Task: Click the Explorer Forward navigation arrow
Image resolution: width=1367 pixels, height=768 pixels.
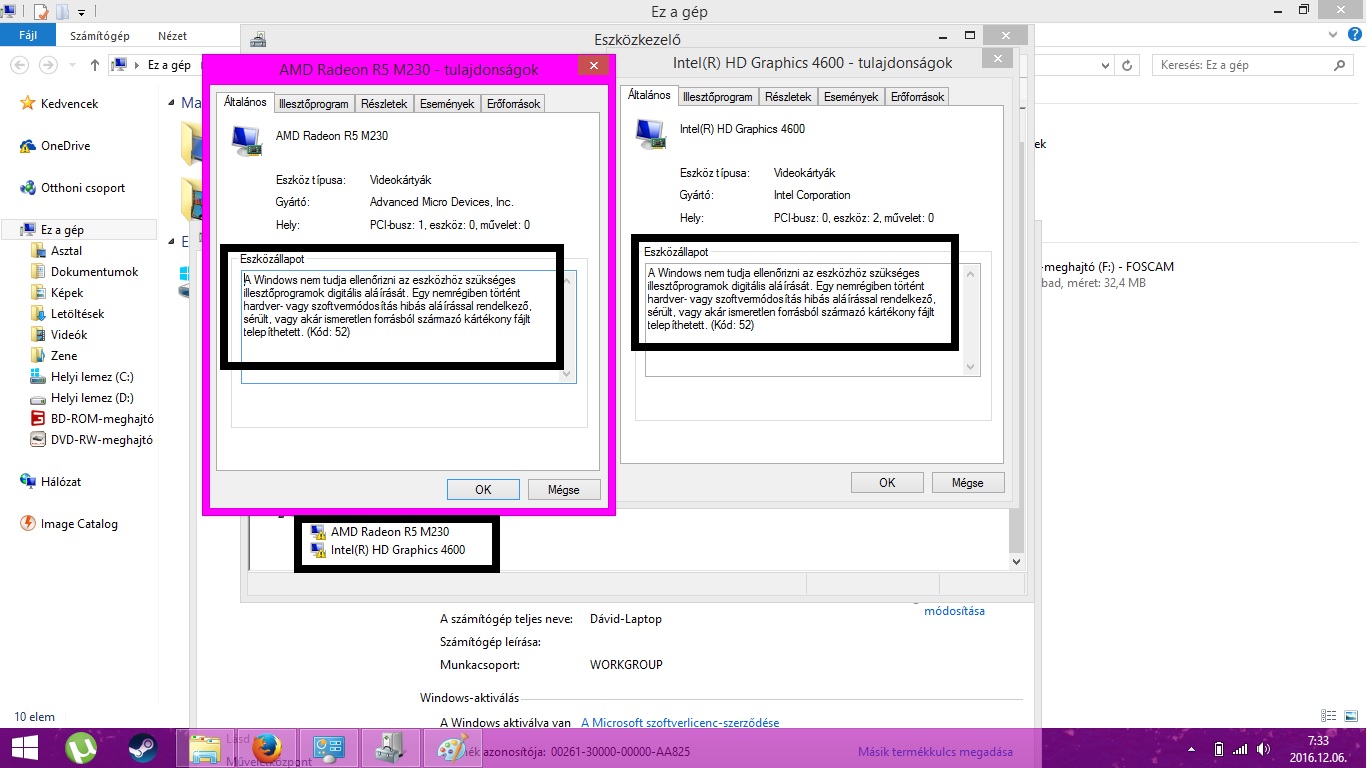Action: (47, 65)
